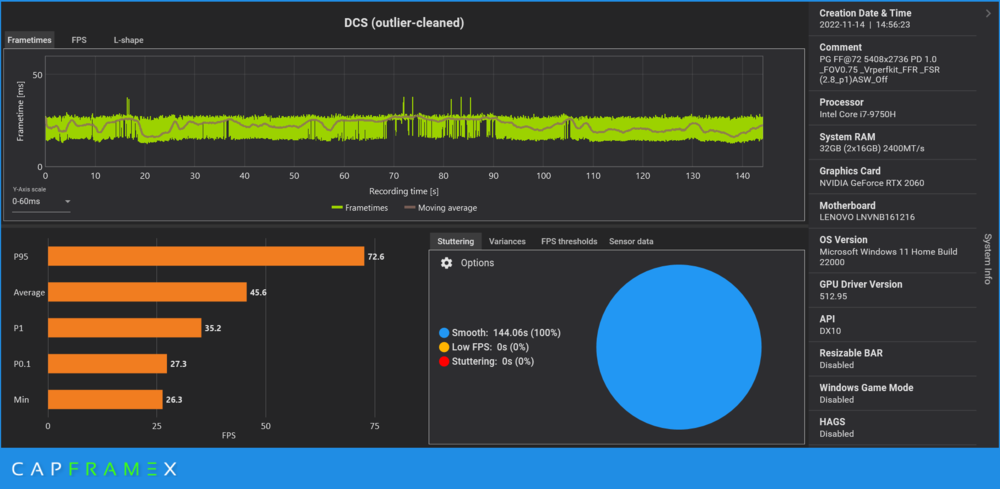Open the FPS thresholds tab
Image resolution: width=1000 pixels, height=489 pixels.
[569, 242]
